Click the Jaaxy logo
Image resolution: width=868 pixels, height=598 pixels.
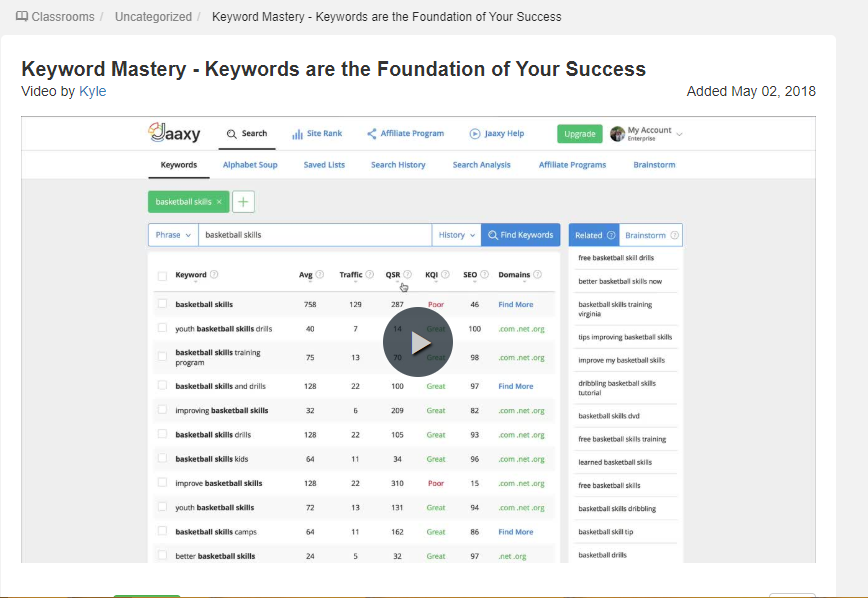click(174, 133)
